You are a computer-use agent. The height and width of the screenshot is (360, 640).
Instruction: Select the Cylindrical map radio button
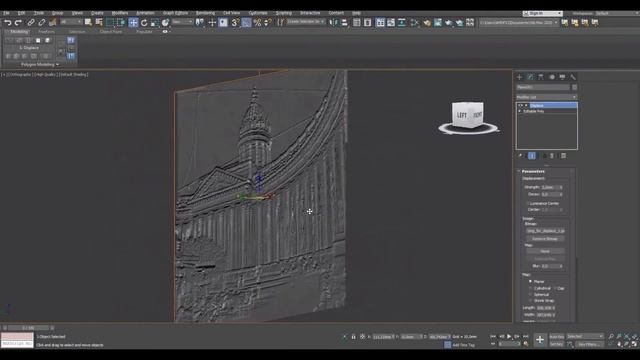531,289
